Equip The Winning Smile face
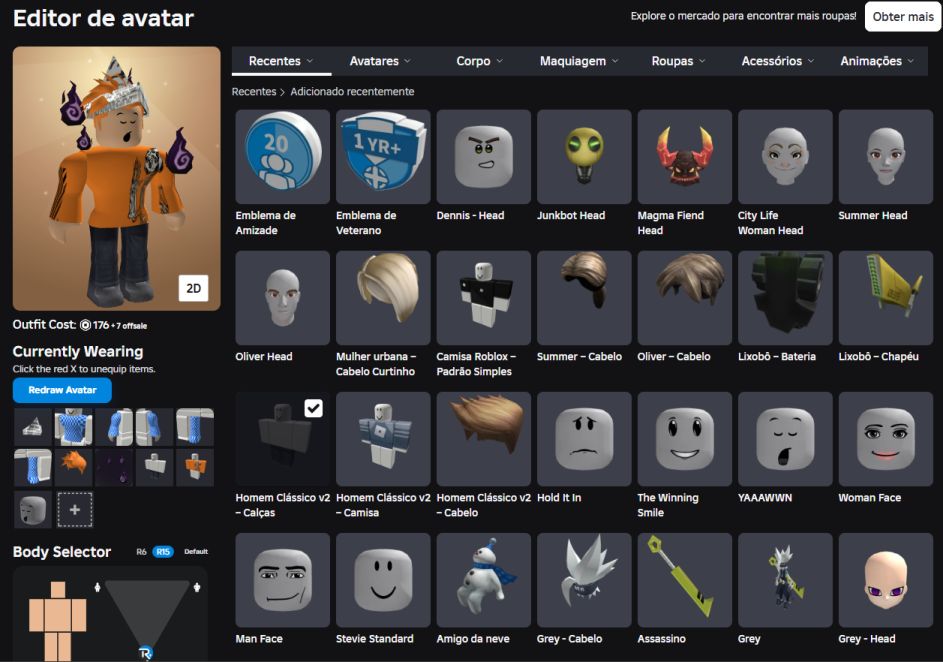 [684, 439]
